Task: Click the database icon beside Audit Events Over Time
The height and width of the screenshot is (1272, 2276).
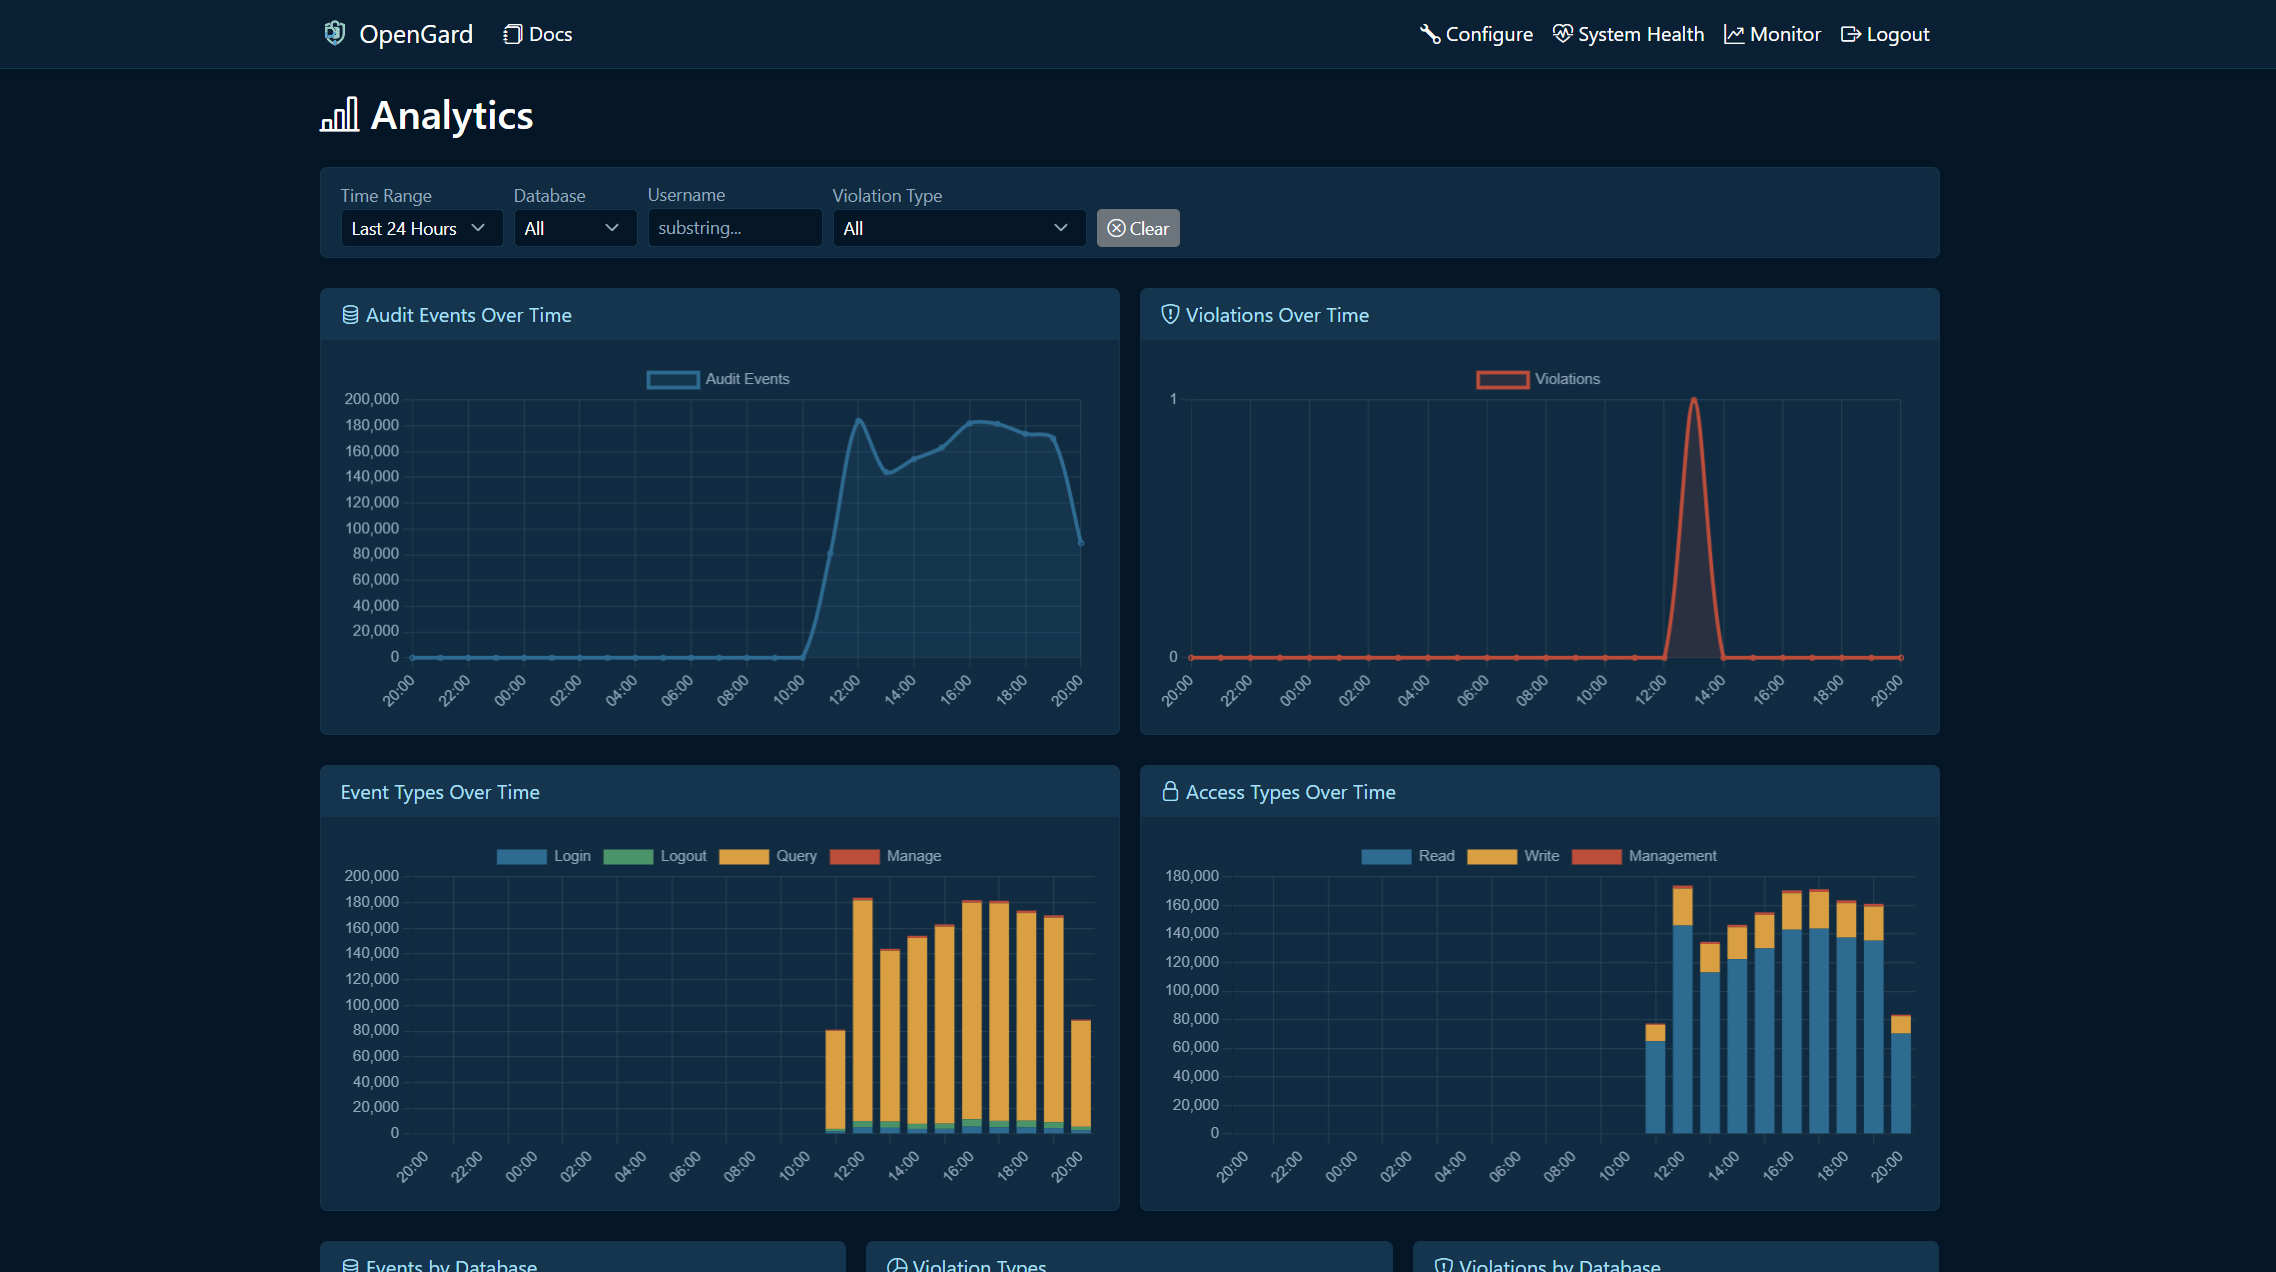Action: tap(349, 314)
